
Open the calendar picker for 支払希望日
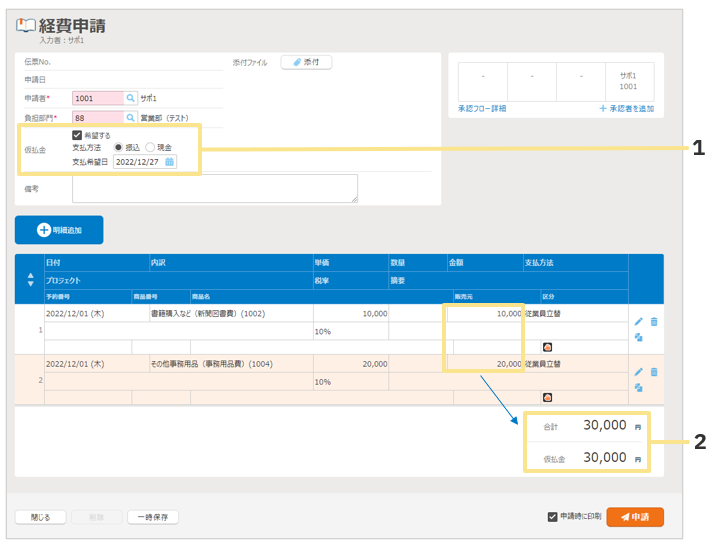[x=170, y=161]
